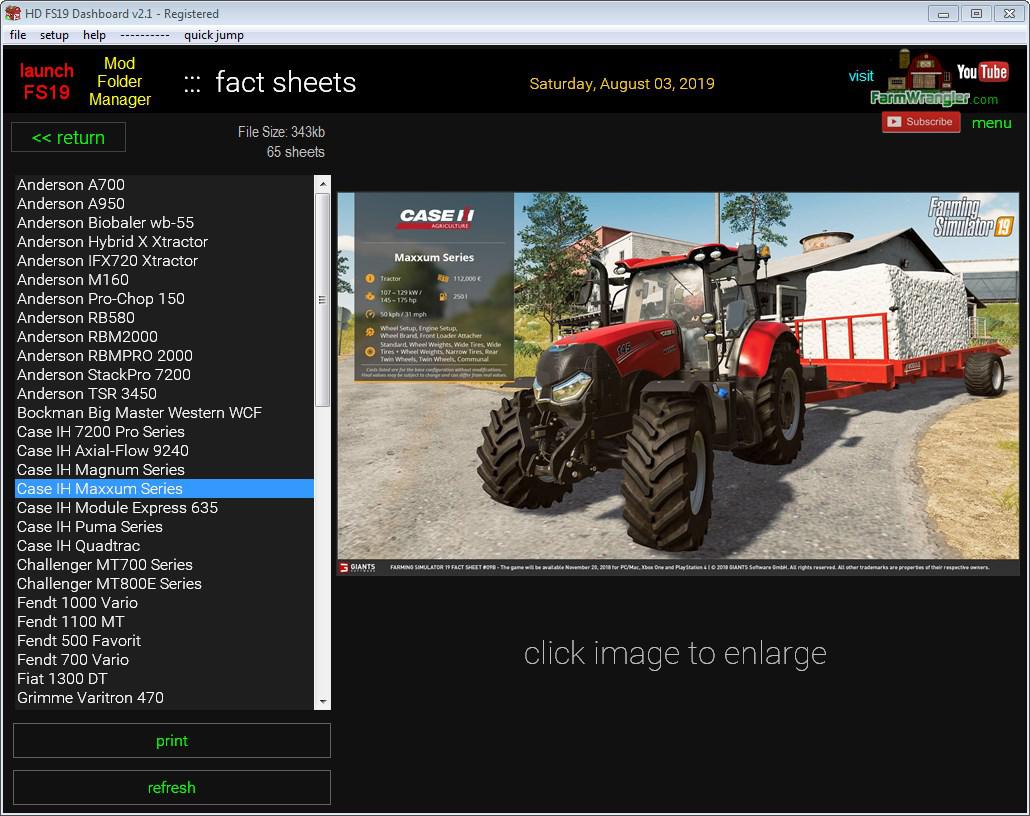Click the FarmWrangler.com barn logo
The height and width of the screenshot is (816, 1030).
coord(920,79)
